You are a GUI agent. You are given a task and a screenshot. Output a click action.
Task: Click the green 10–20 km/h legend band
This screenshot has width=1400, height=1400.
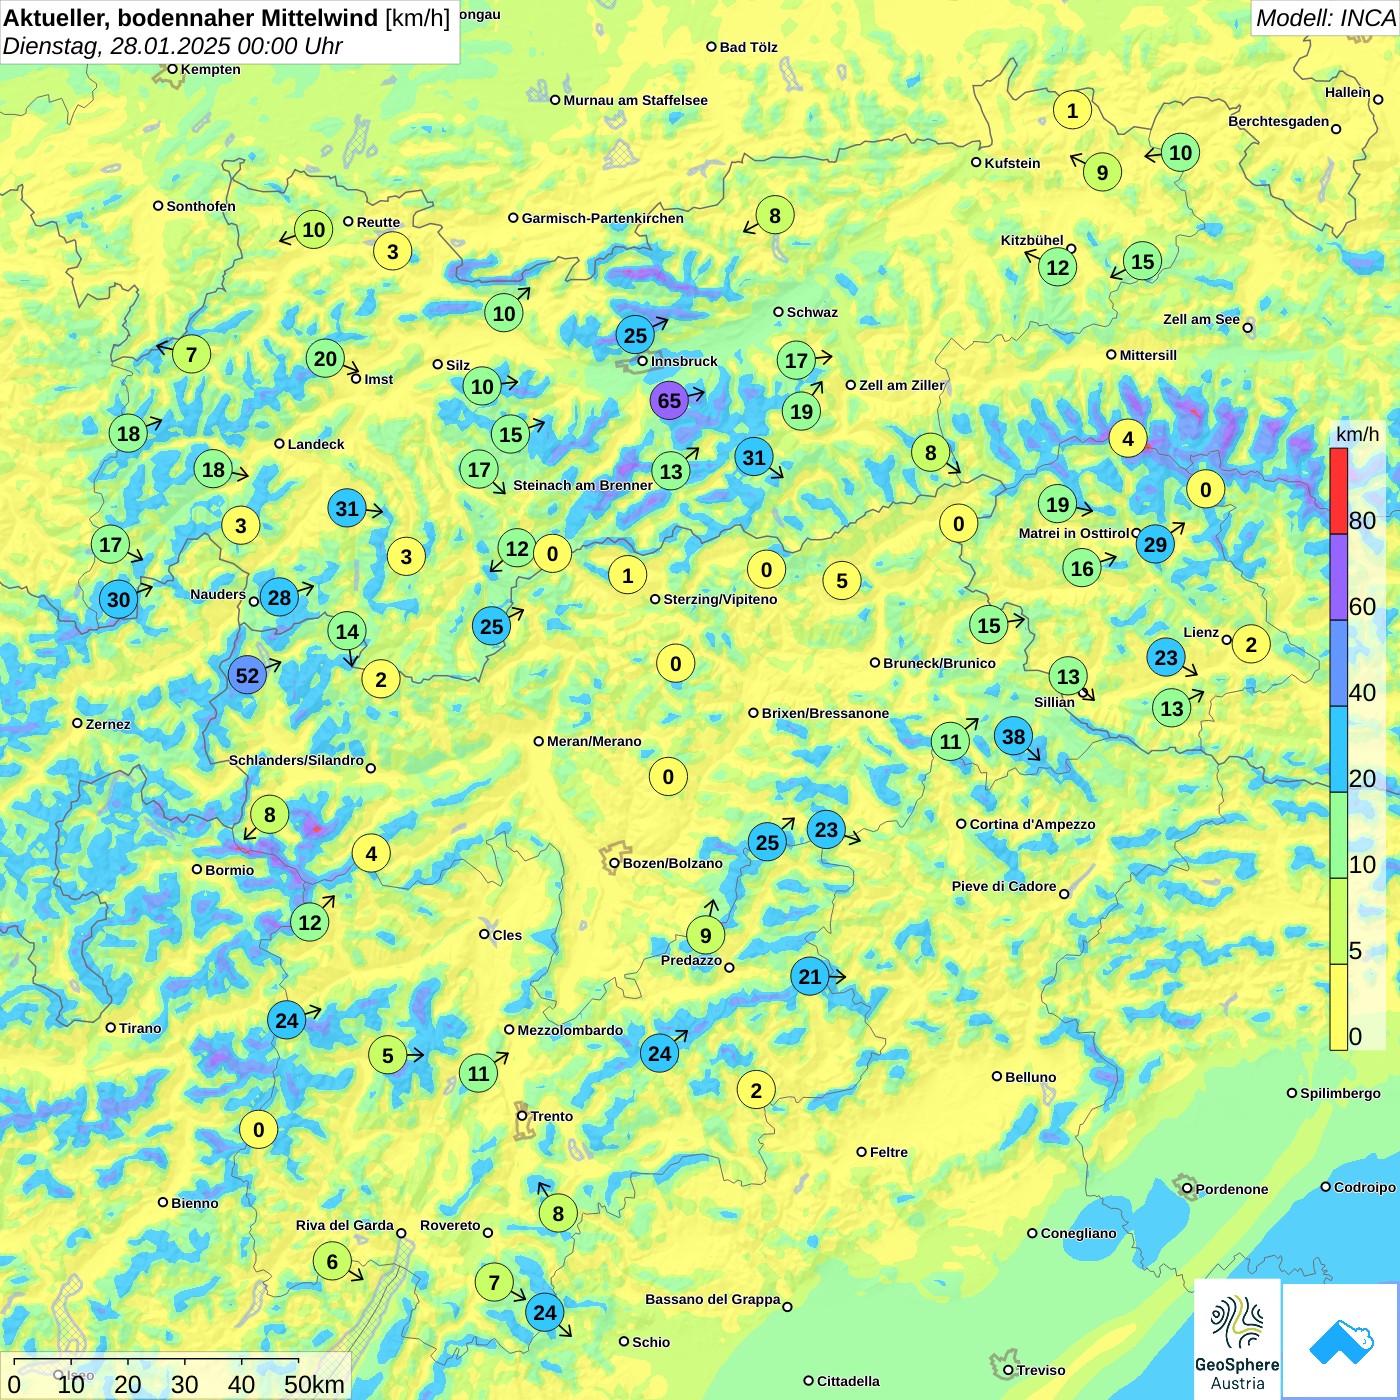tap(1339, 835)
